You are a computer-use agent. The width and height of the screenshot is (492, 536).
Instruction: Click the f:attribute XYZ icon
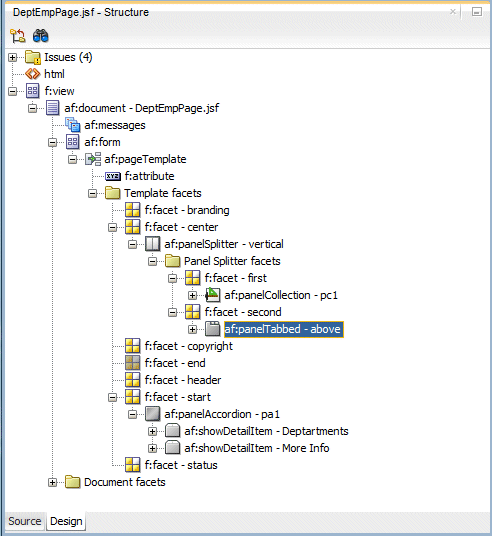[x=113, y=176]
